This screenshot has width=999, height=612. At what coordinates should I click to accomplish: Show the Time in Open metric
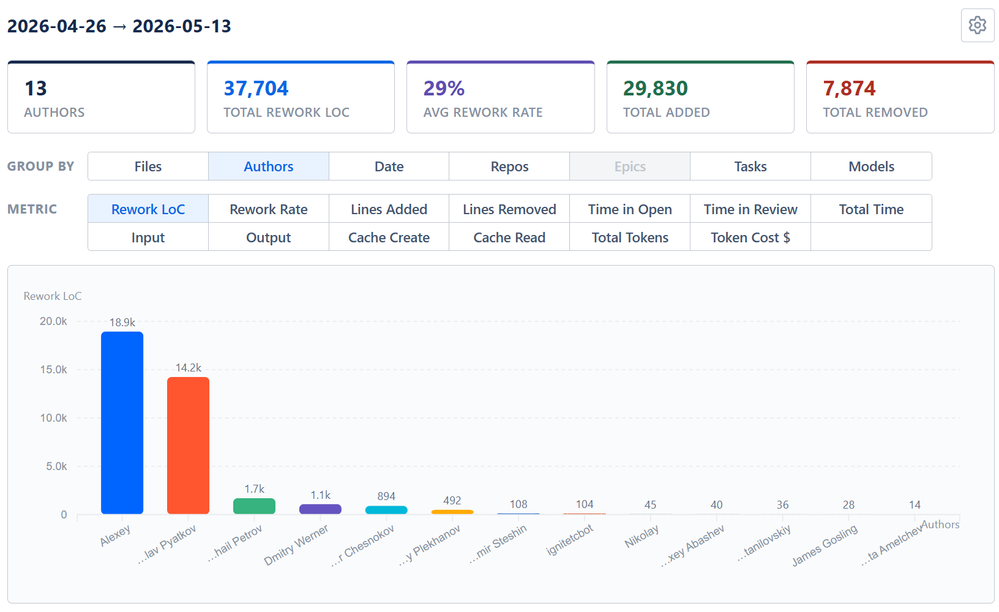(x=629, y=209)
